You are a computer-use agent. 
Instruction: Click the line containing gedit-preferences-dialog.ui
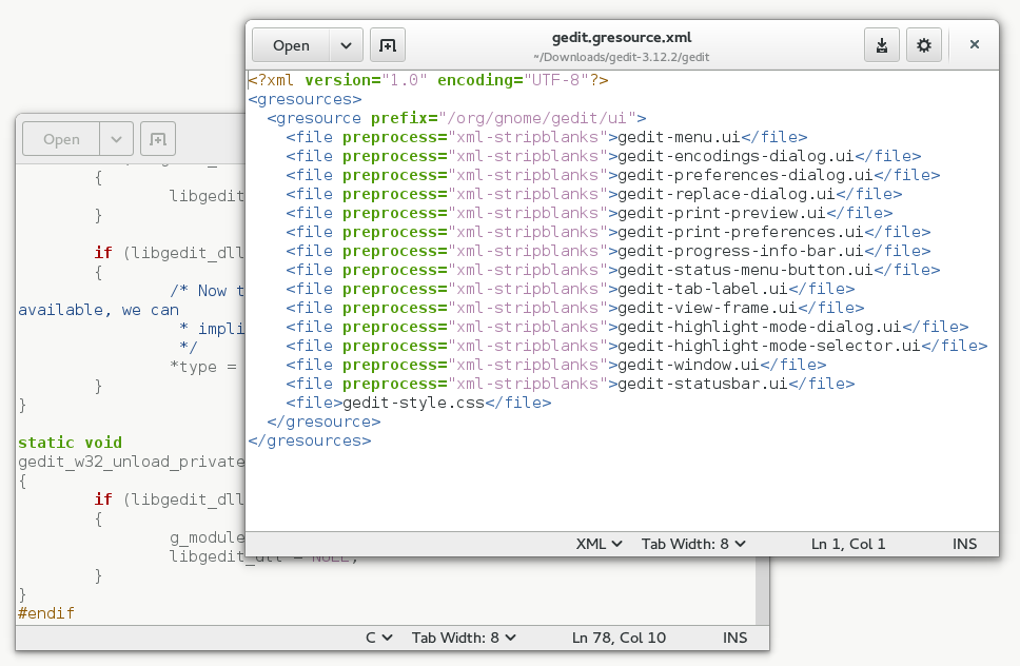[613, 175]
